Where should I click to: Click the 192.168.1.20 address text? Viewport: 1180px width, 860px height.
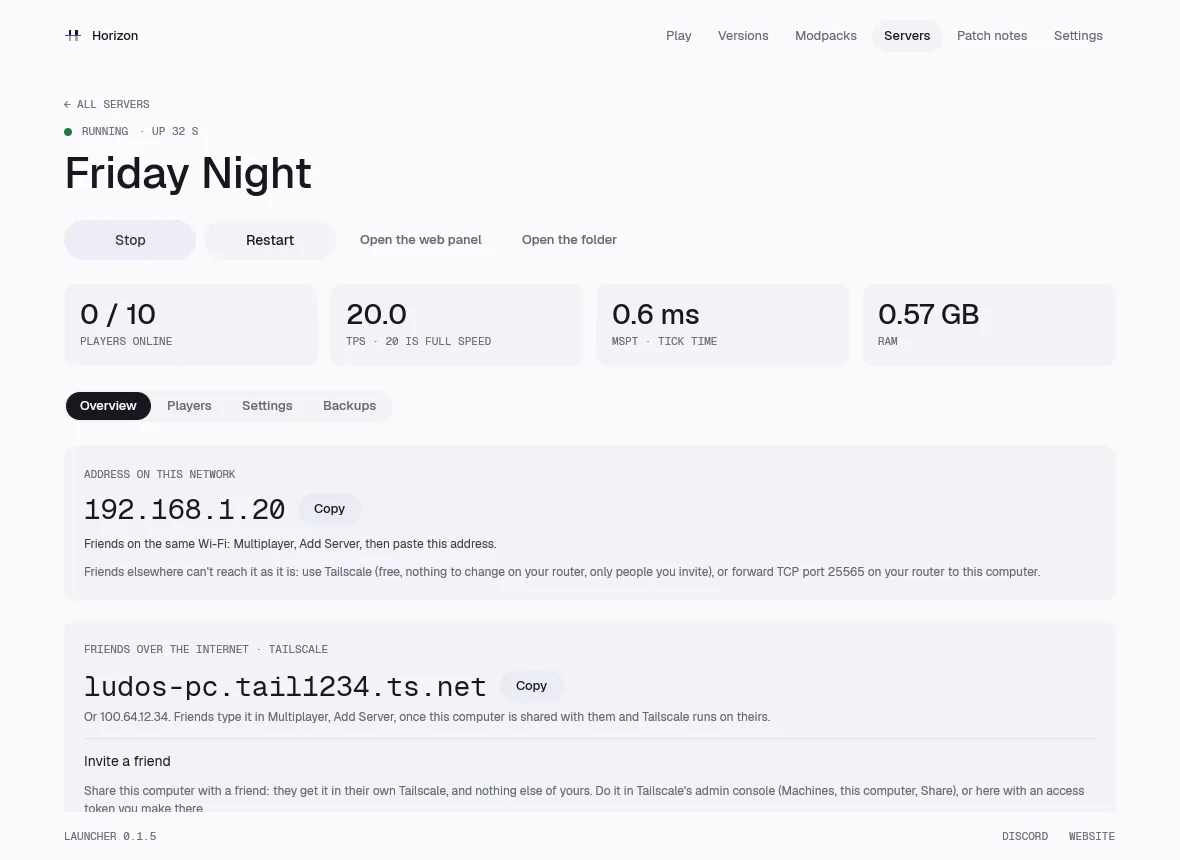pyautogui.click(x=184, y=509)
